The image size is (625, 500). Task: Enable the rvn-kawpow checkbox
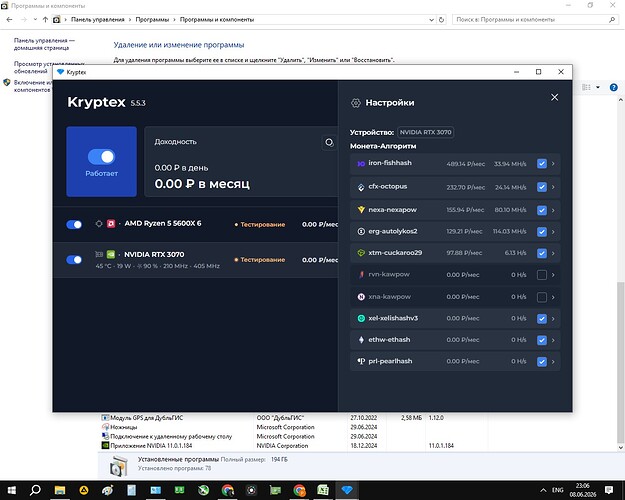(x=542, y=275)
